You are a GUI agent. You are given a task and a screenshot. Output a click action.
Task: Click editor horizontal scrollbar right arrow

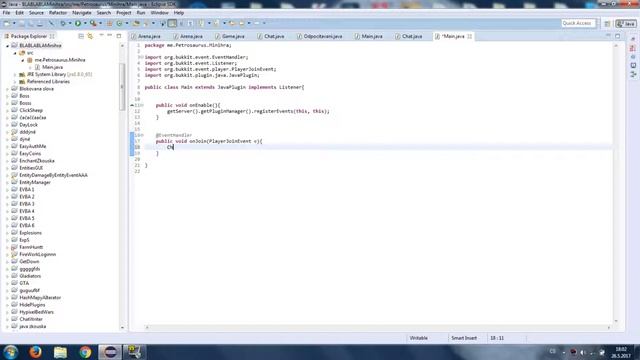[609, 327]
